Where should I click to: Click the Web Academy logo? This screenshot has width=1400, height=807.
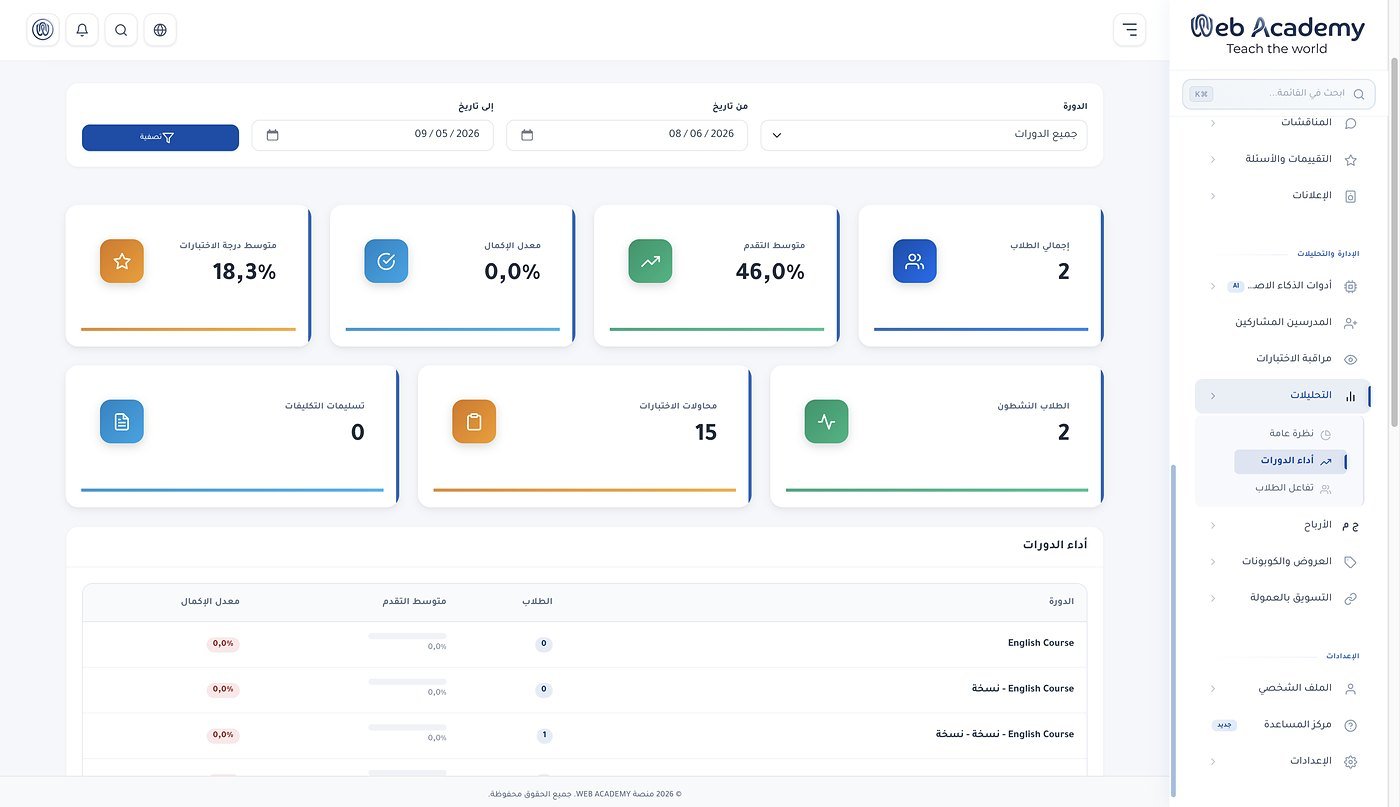[1277, 34]
